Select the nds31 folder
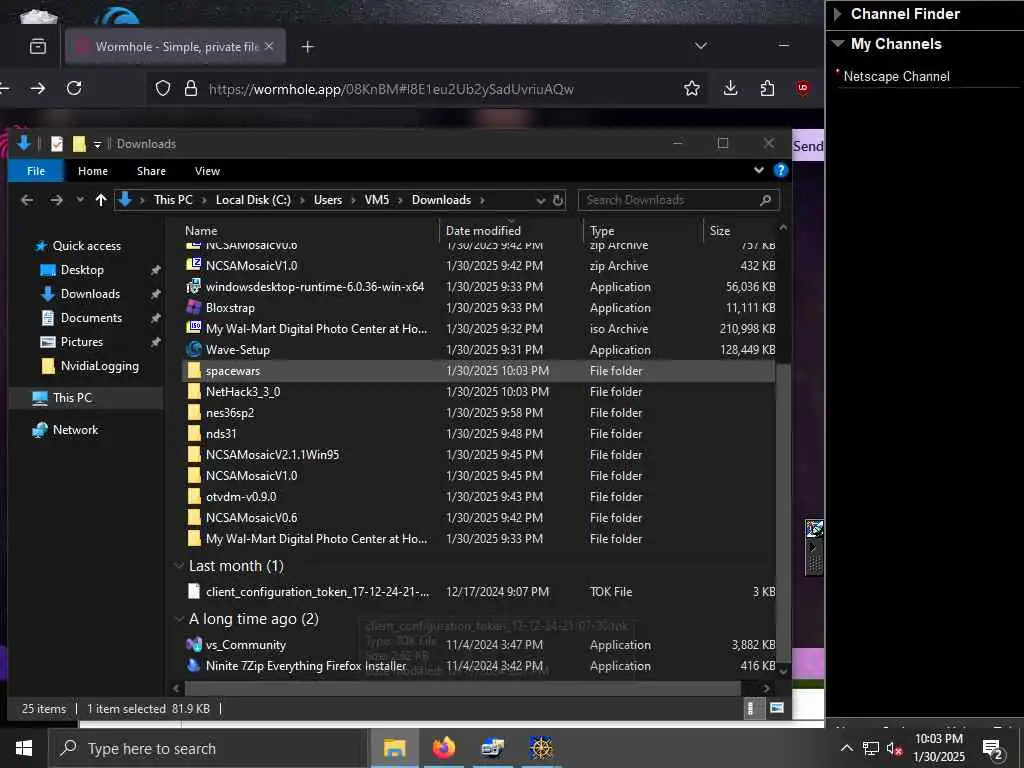The width and height of the screenshot is (1024, 768). [221, 434]
